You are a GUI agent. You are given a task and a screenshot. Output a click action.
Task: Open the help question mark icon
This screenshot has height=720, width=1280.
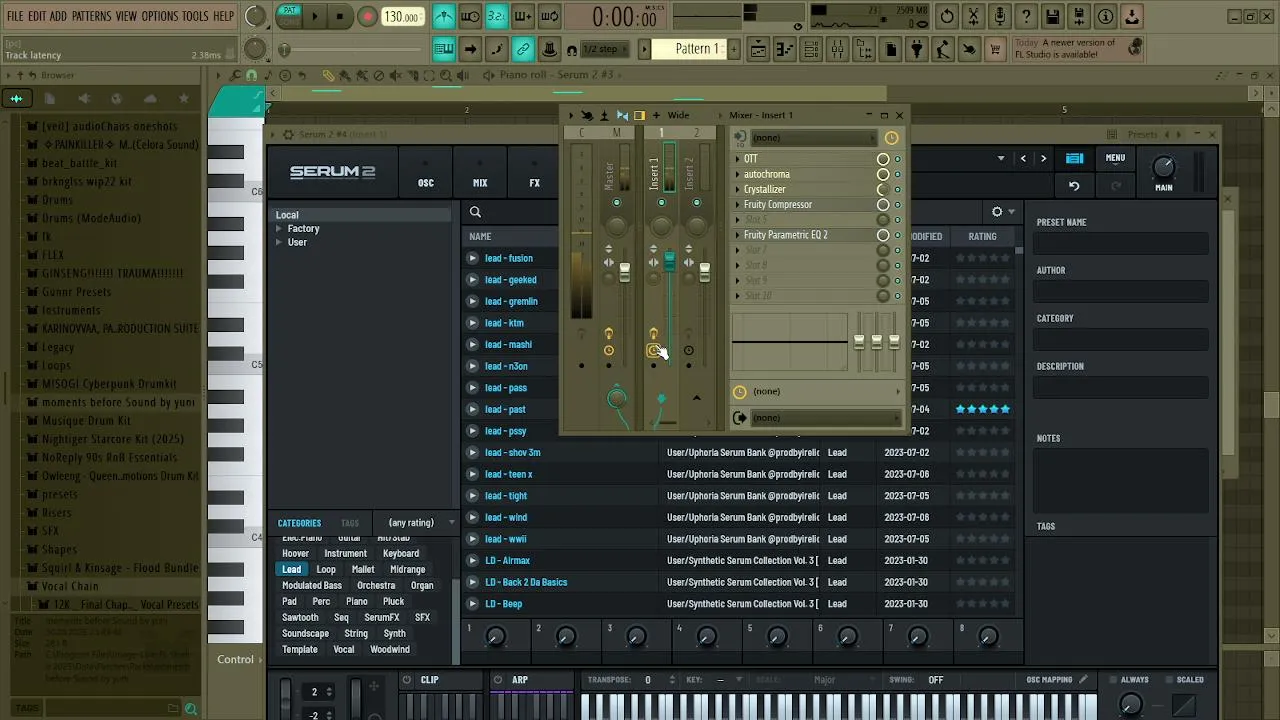(1026, 16)
